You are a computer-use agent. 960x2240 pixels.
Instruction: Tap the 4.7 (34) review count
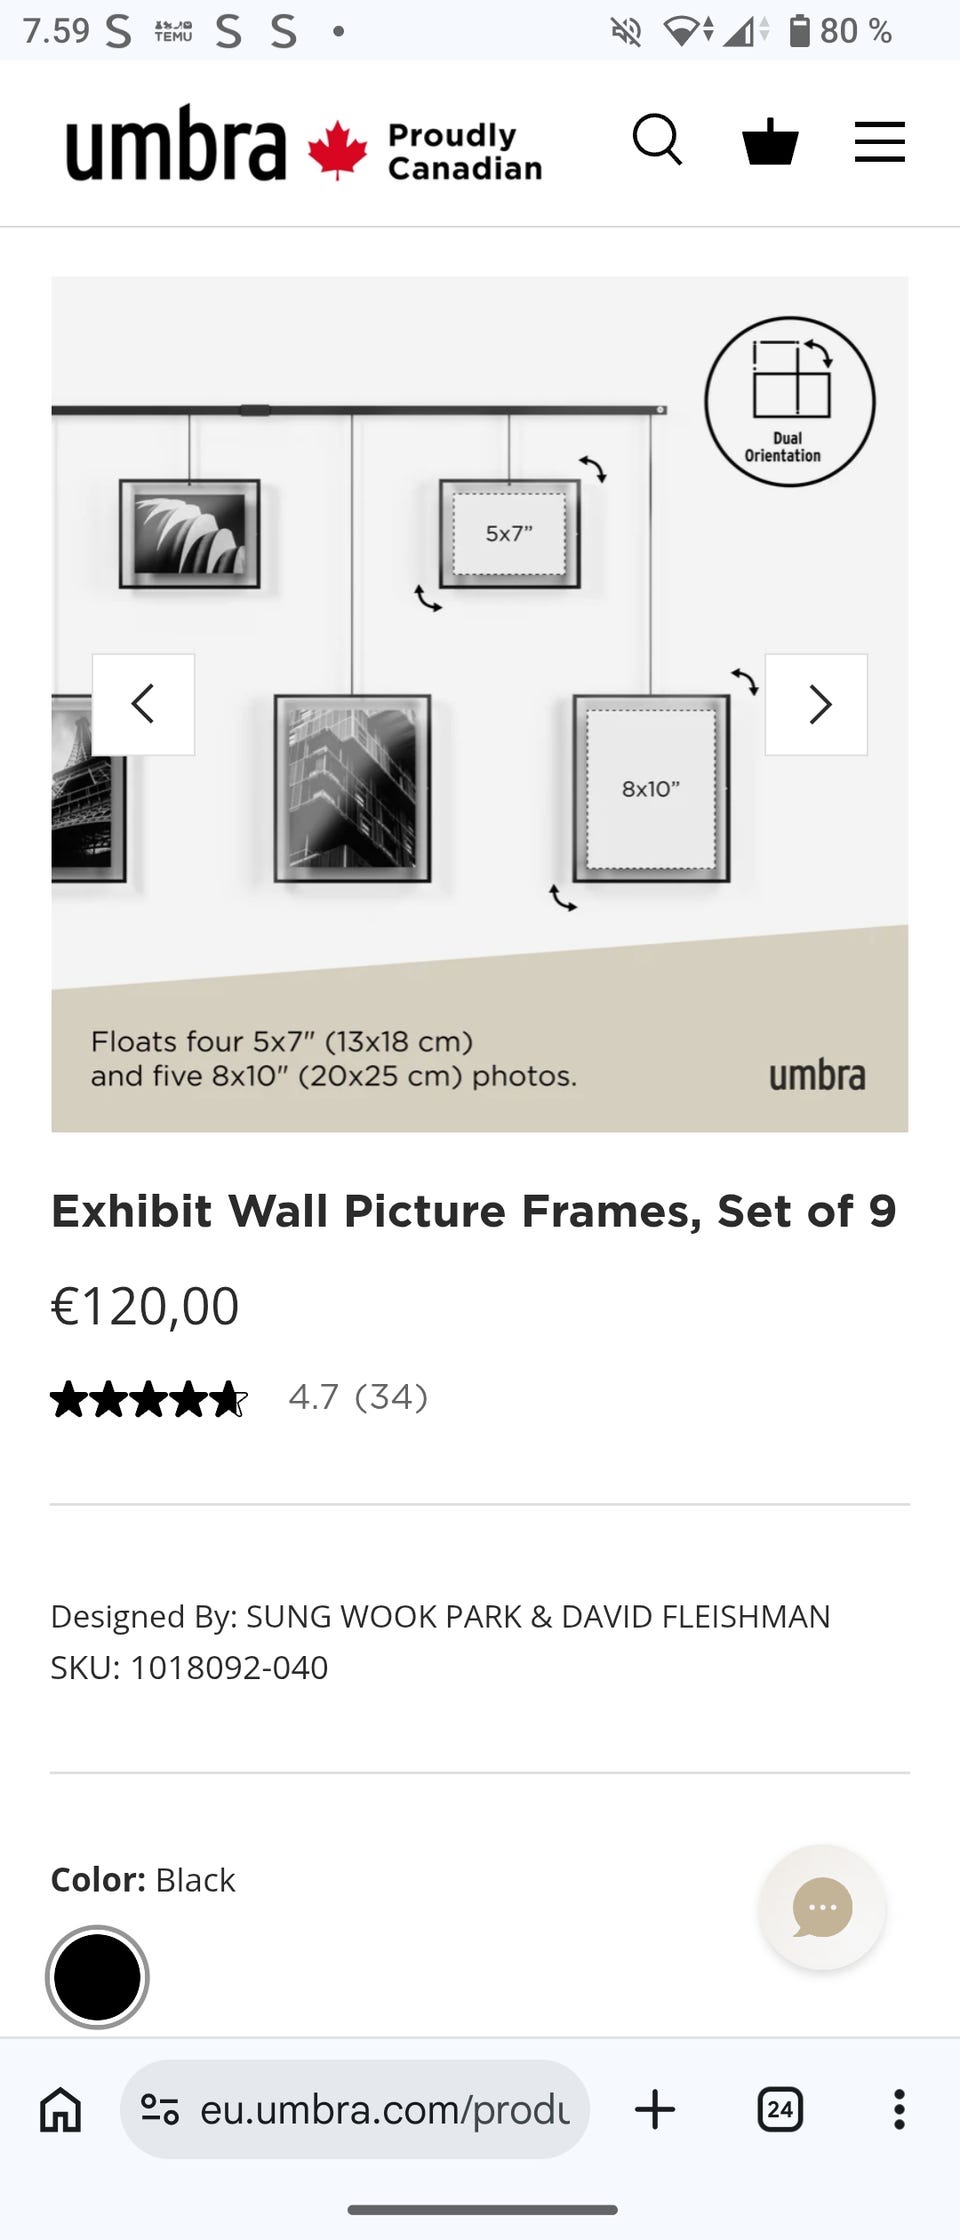pyautogui.click(x=358, y=1397)
